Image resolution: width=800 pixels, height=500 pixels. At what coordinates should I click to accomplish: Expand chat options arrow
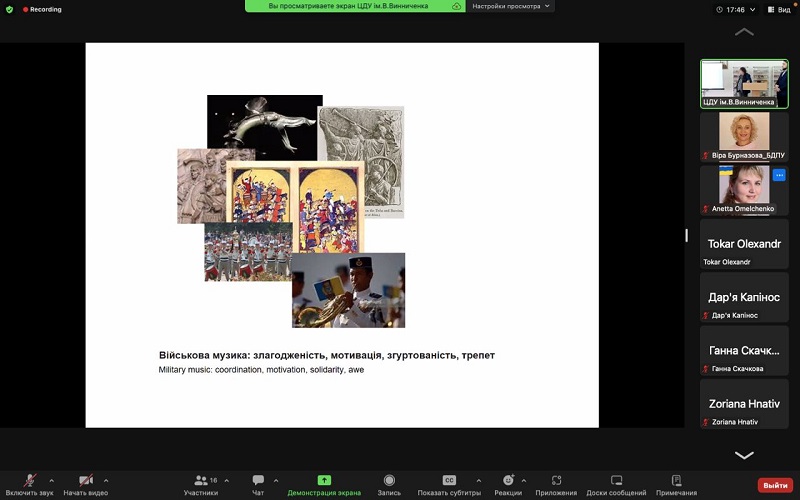[276, 481]
